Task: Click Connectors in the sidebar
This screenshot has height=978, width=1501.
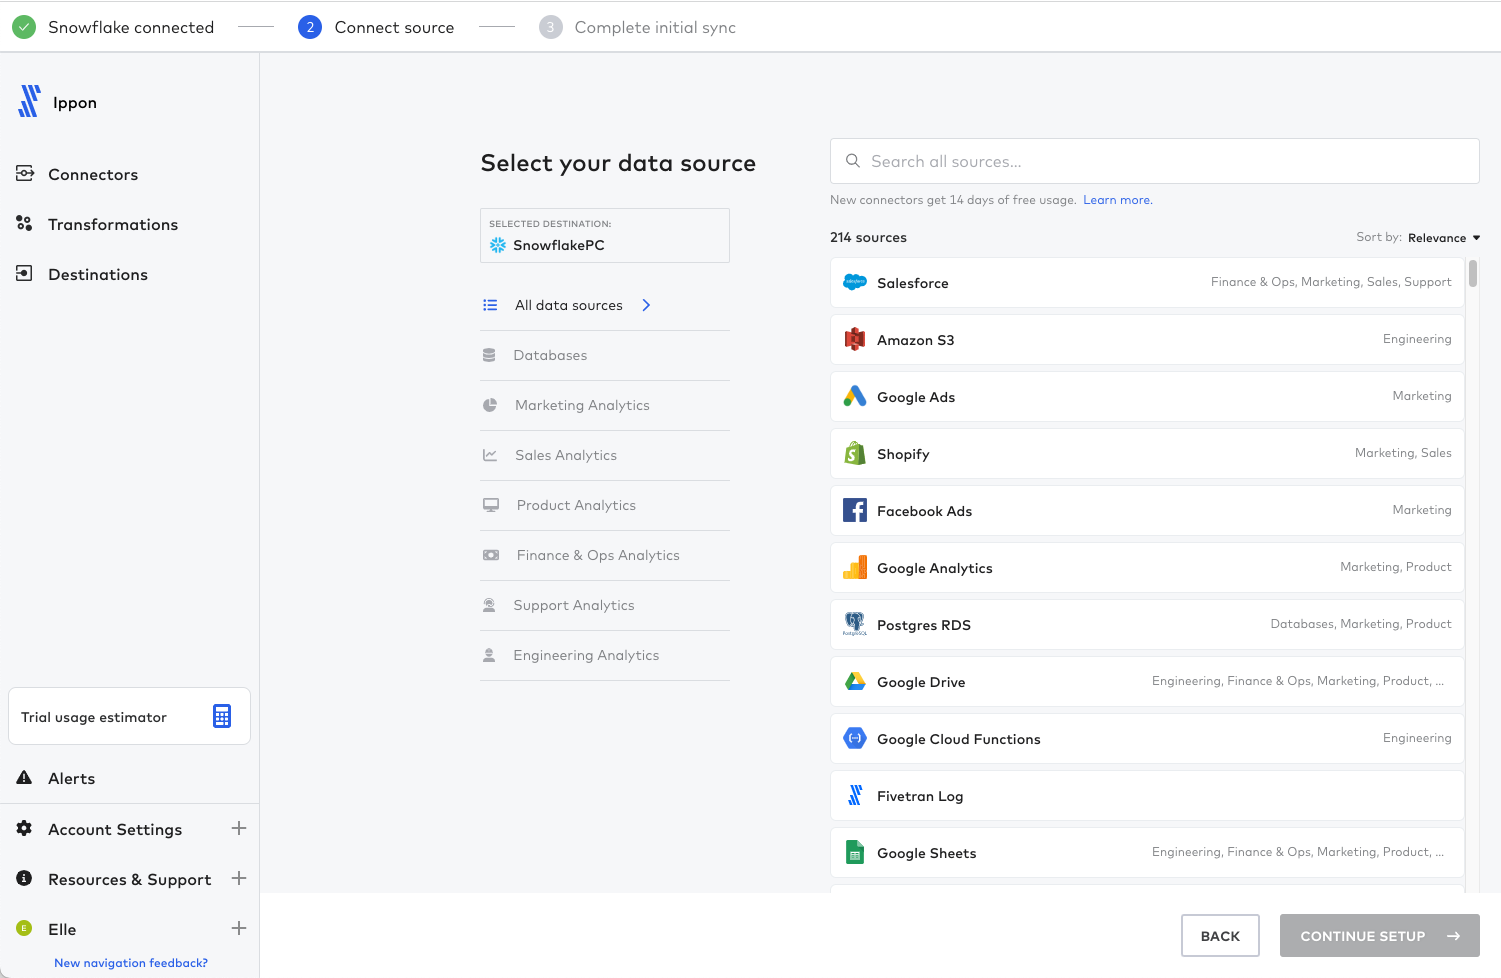Action: [93, 174]
